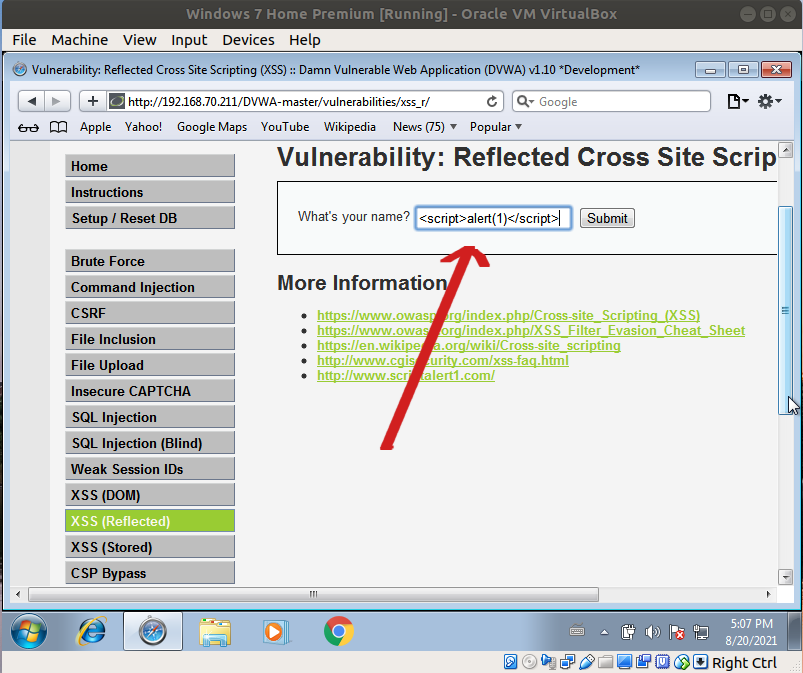
Task: Open the OWASP XSS Filter Evasion link
Action: [531, 330]
